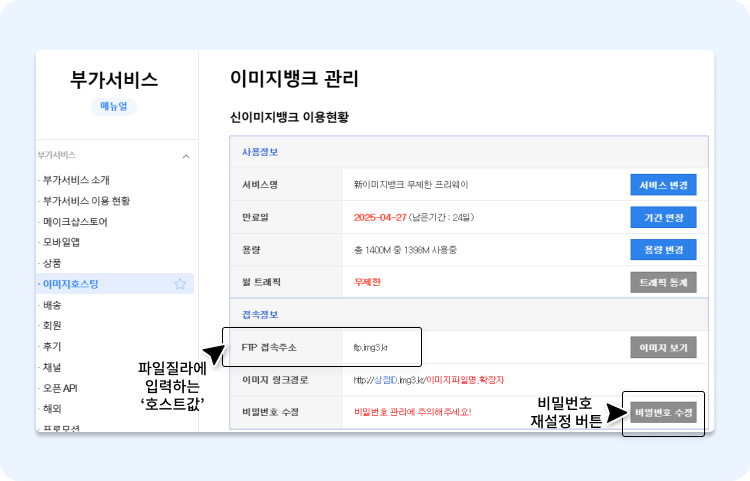
Task: Click the 이미지뱅크 관리 page title
Action: [x=294, y=79]
